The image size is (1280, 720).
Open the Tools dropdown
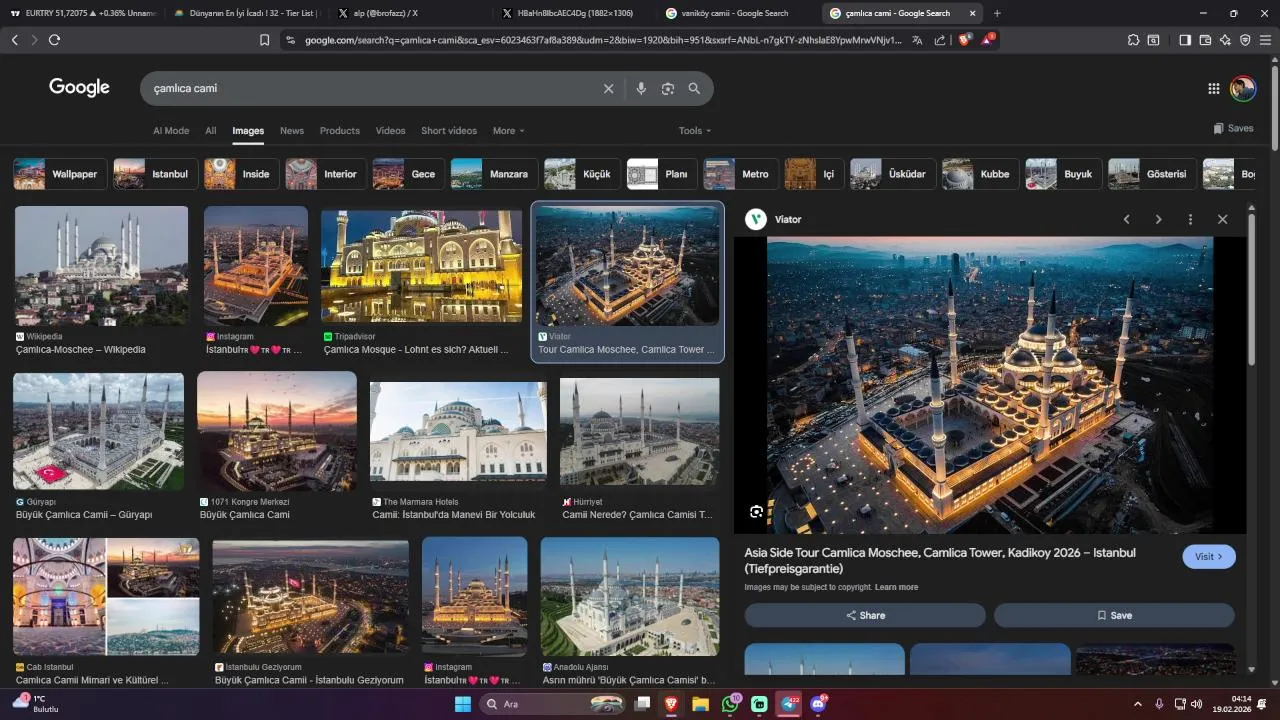pyautogui.click(x=695, y=131)
